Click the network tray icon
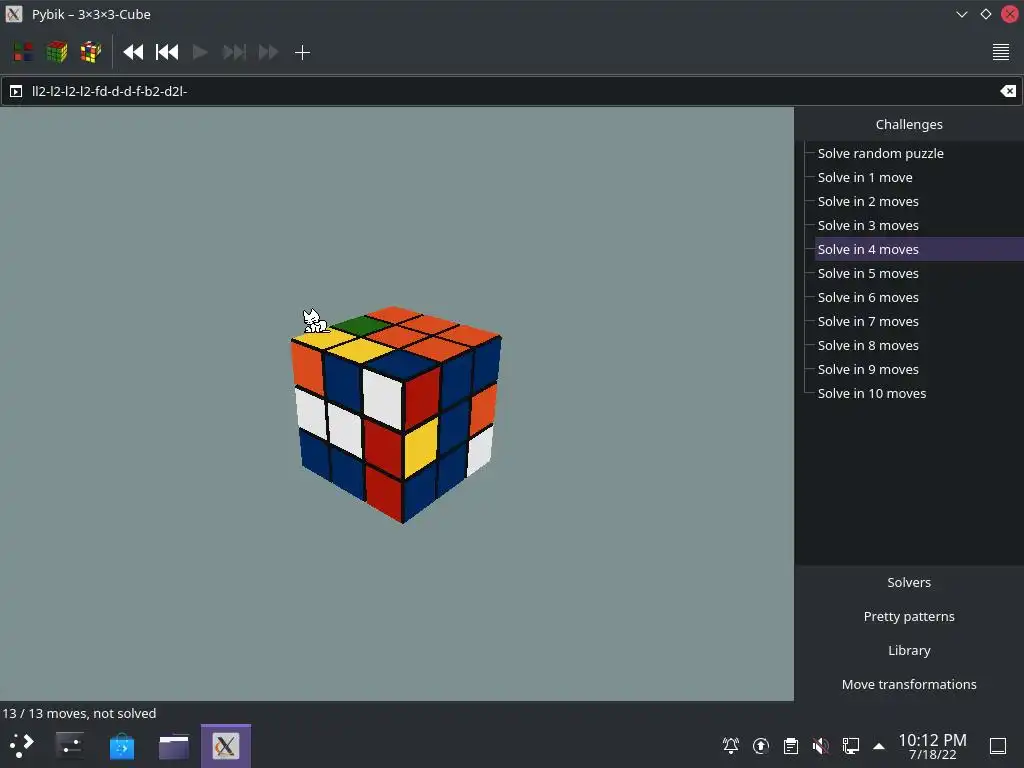Screen dimensions: 1024x768 pyautogui.click(x=850, y=746)
